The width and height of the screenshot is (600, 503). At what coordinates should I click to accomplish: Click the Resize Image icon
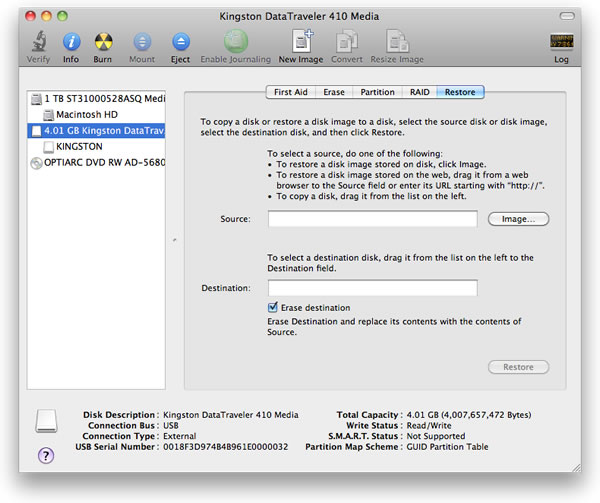398,42
